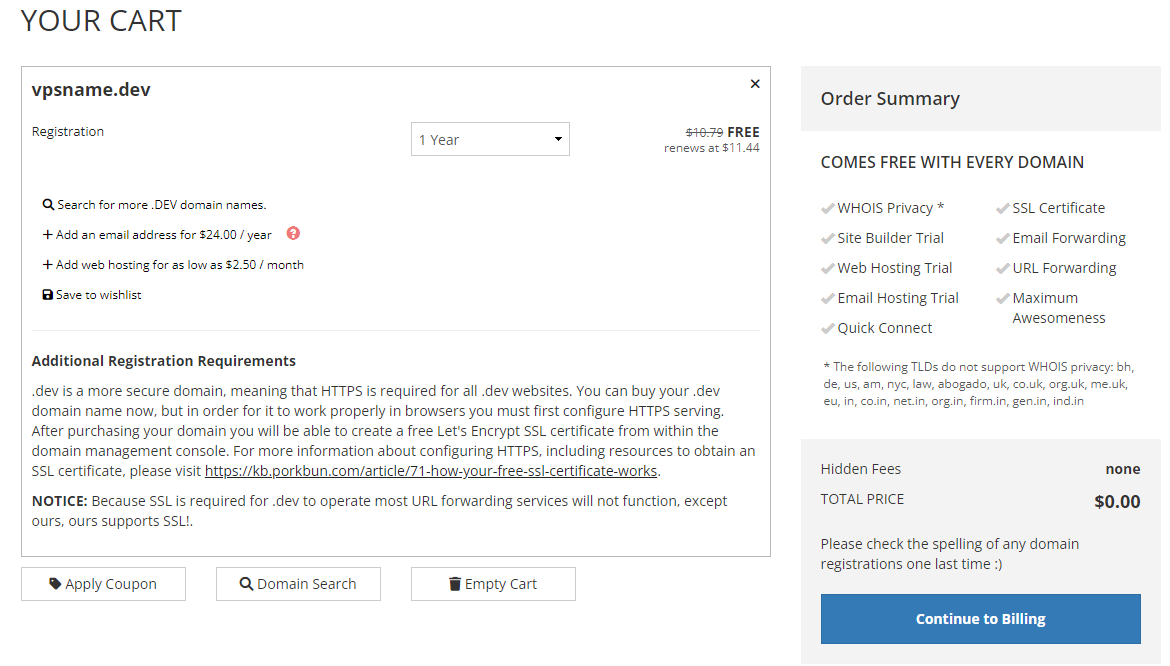Click the magnifier icon on Domain Search button

pos(246,584)
